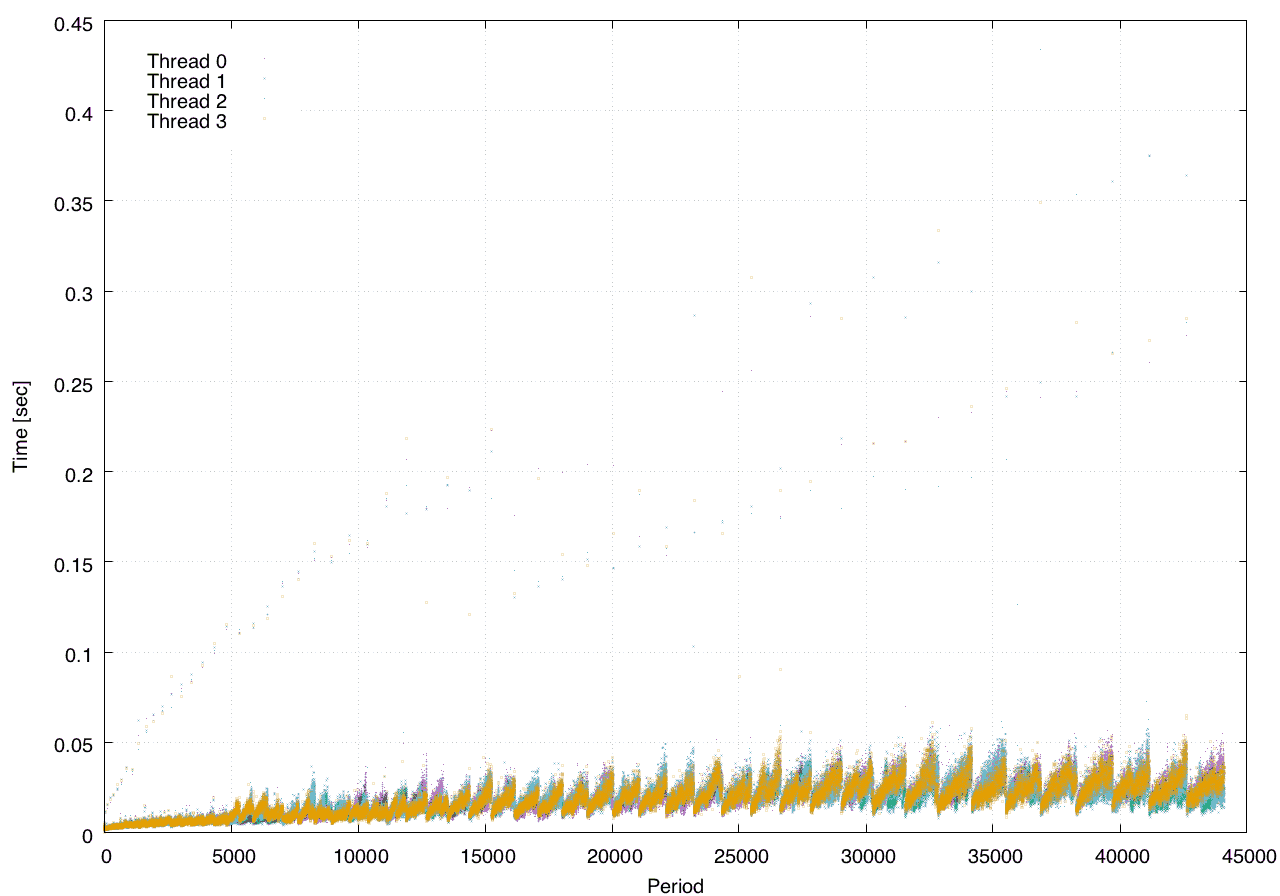Screen dimensions: 1280x896
Task: Select the 0.25 y-axis tick label
Action: 73,383
